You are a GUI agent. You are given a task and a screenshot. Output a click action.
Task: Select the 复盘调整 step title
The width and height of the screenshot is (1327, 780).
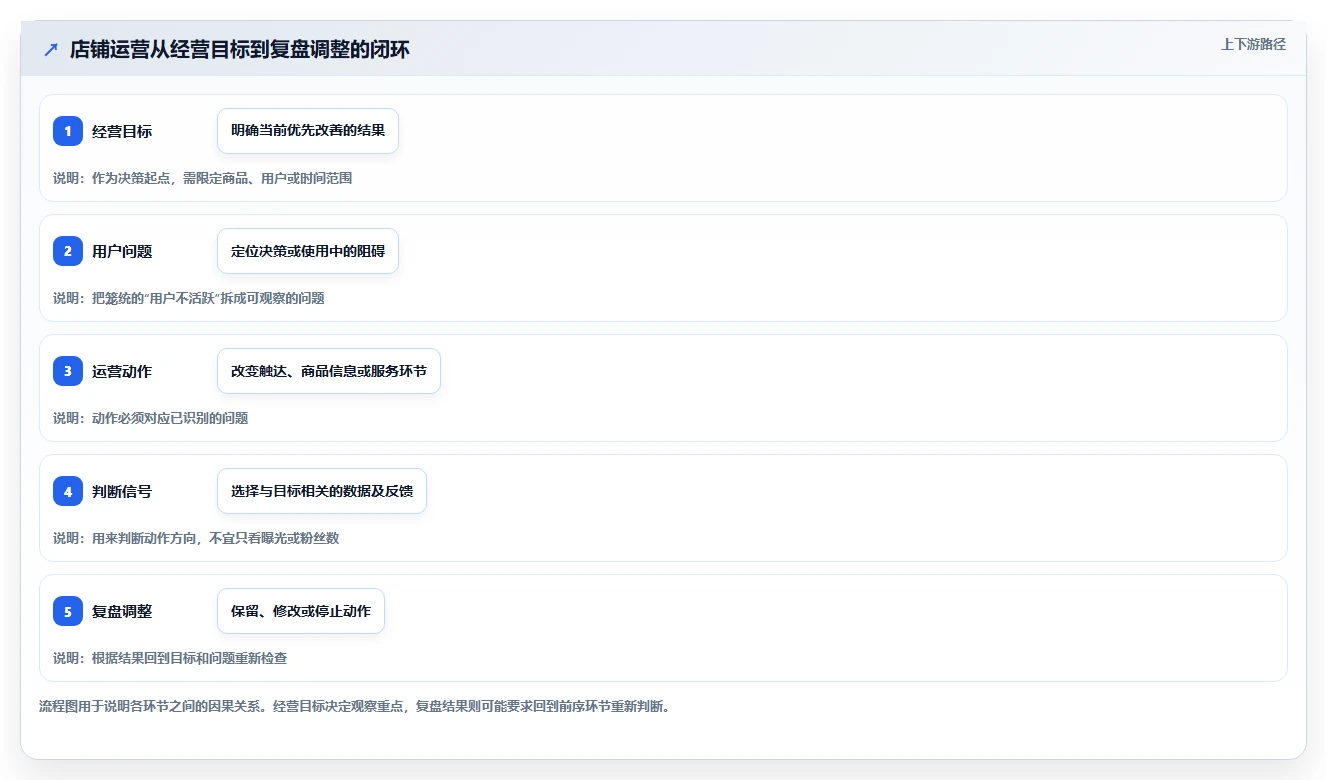tap(122, 611)
